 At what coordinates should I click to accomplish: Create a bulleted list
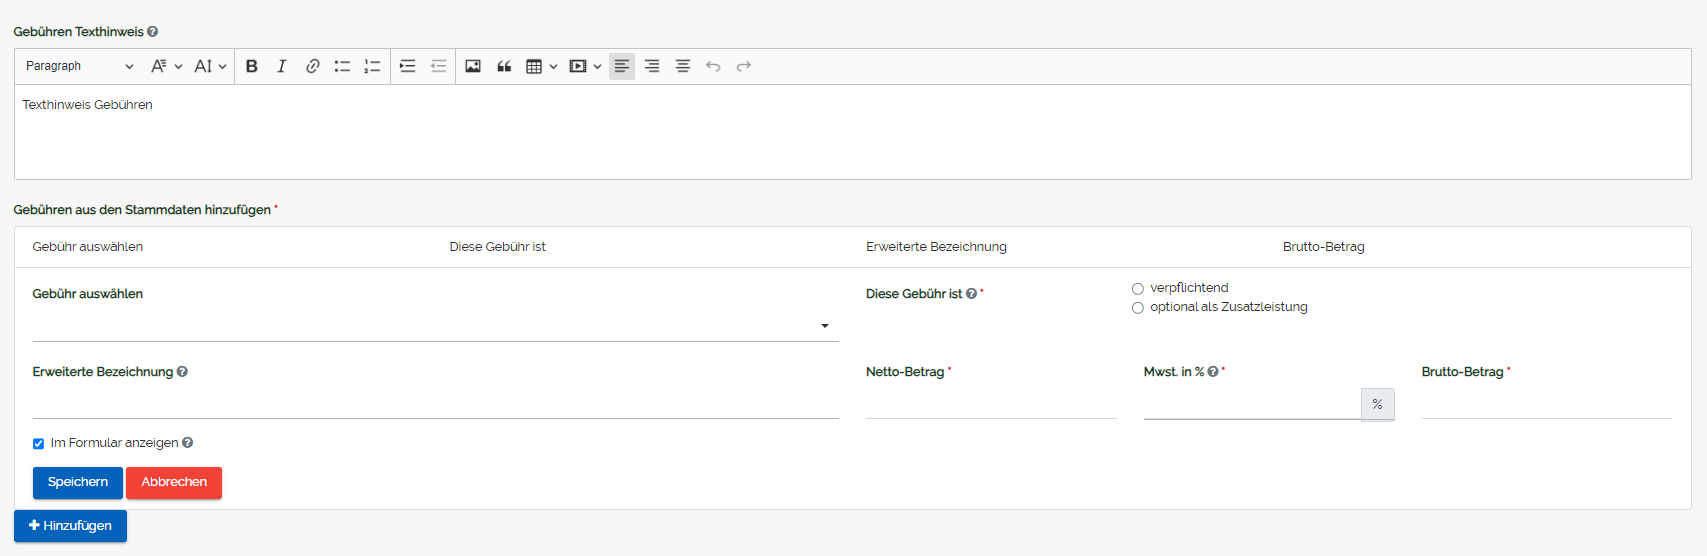pyautogui.click(x=342, y=66)
